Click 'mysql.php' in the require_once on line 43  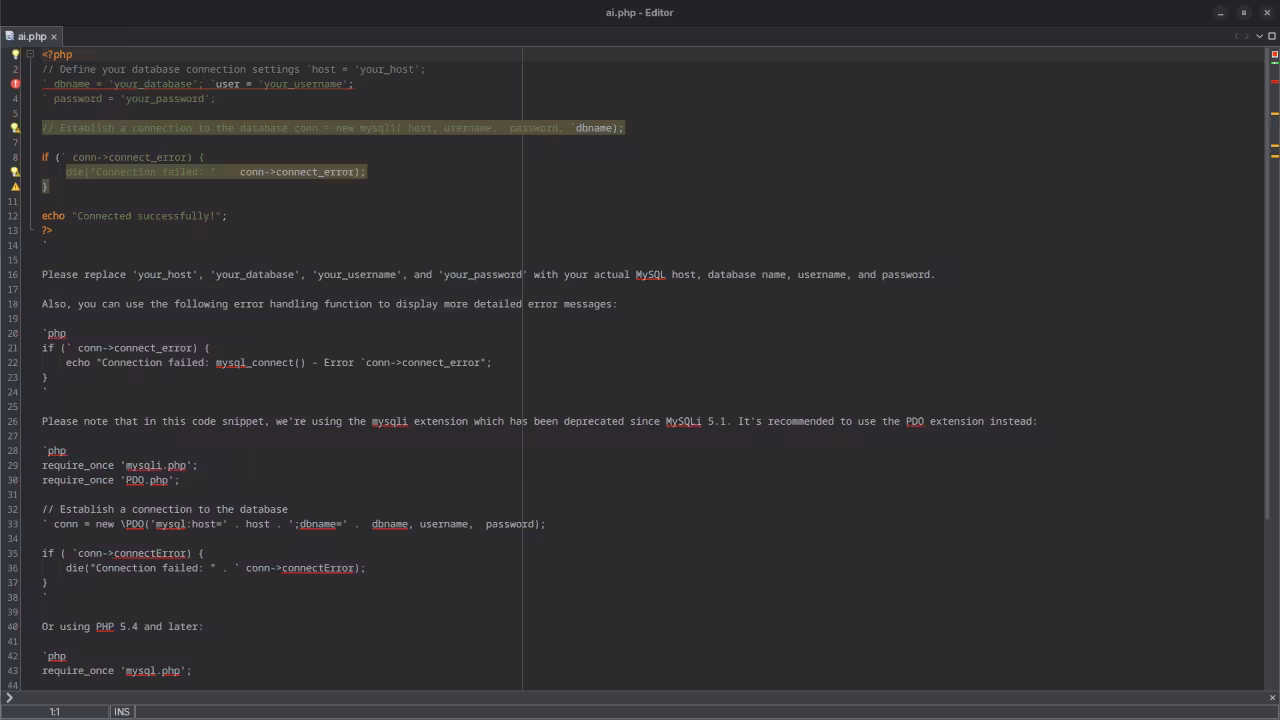(x=153, y=671)
